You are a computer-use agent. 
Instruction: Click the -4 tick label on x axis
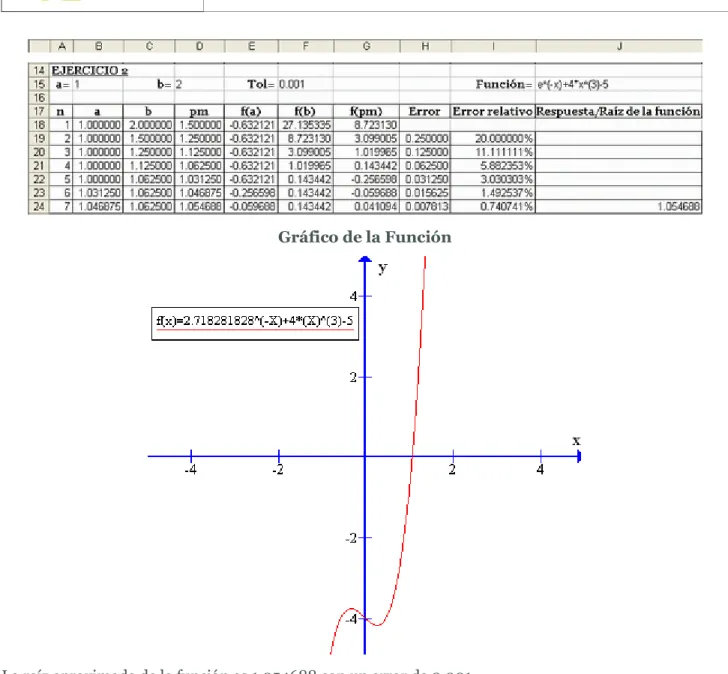point(190,470)
